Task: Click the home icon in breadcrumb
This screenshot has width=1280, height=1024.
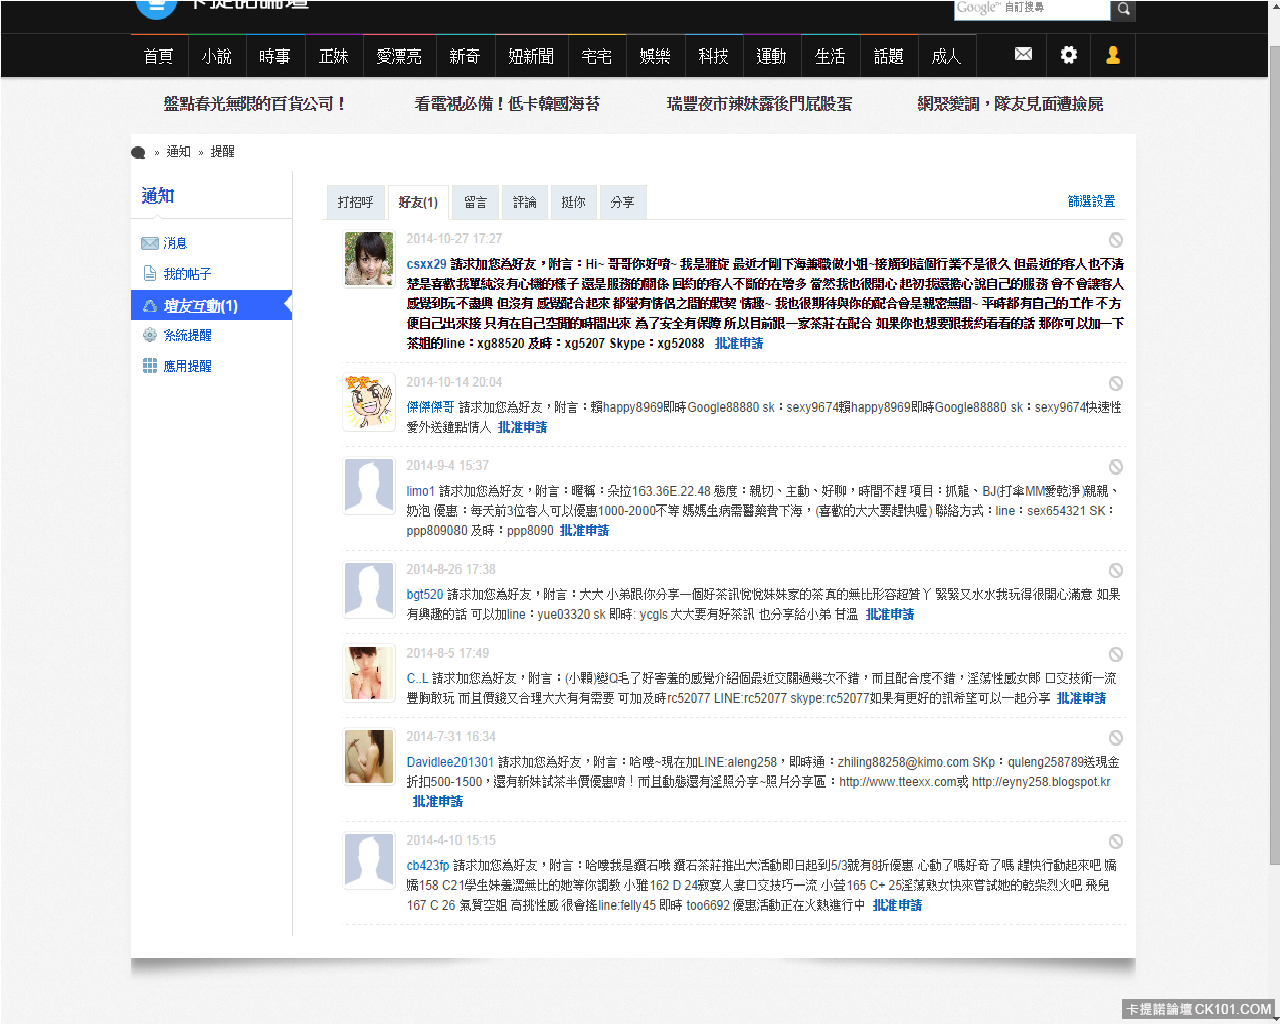Action: pyautogui.click(x=138, y=152)
